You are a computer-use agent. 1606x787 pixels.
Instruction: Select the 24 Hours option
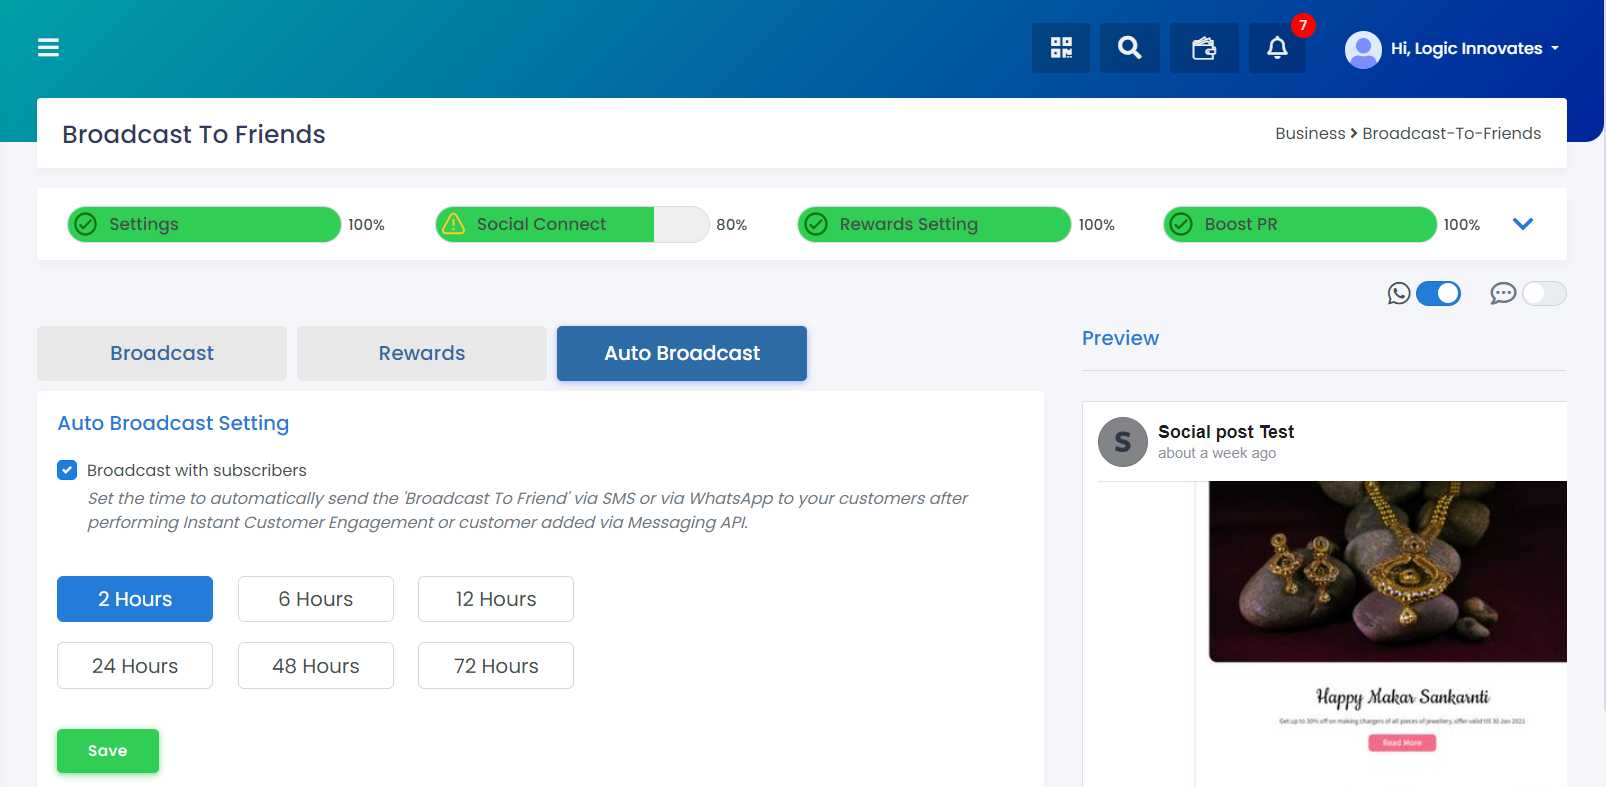pos(135,666)
